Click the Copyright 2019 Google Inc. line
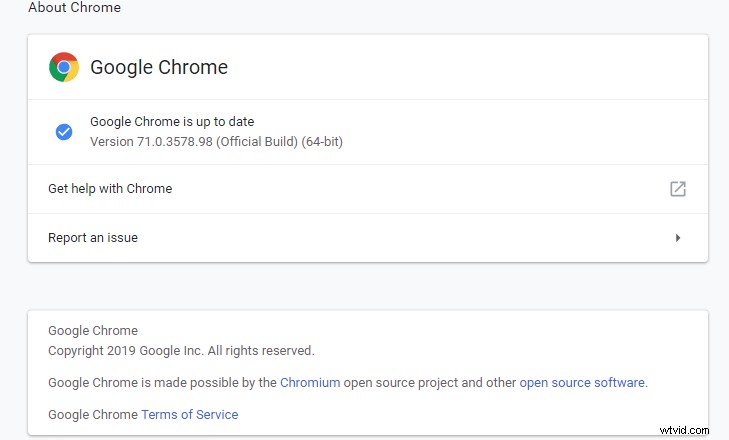The image size is (729, 440). point(181,350)
